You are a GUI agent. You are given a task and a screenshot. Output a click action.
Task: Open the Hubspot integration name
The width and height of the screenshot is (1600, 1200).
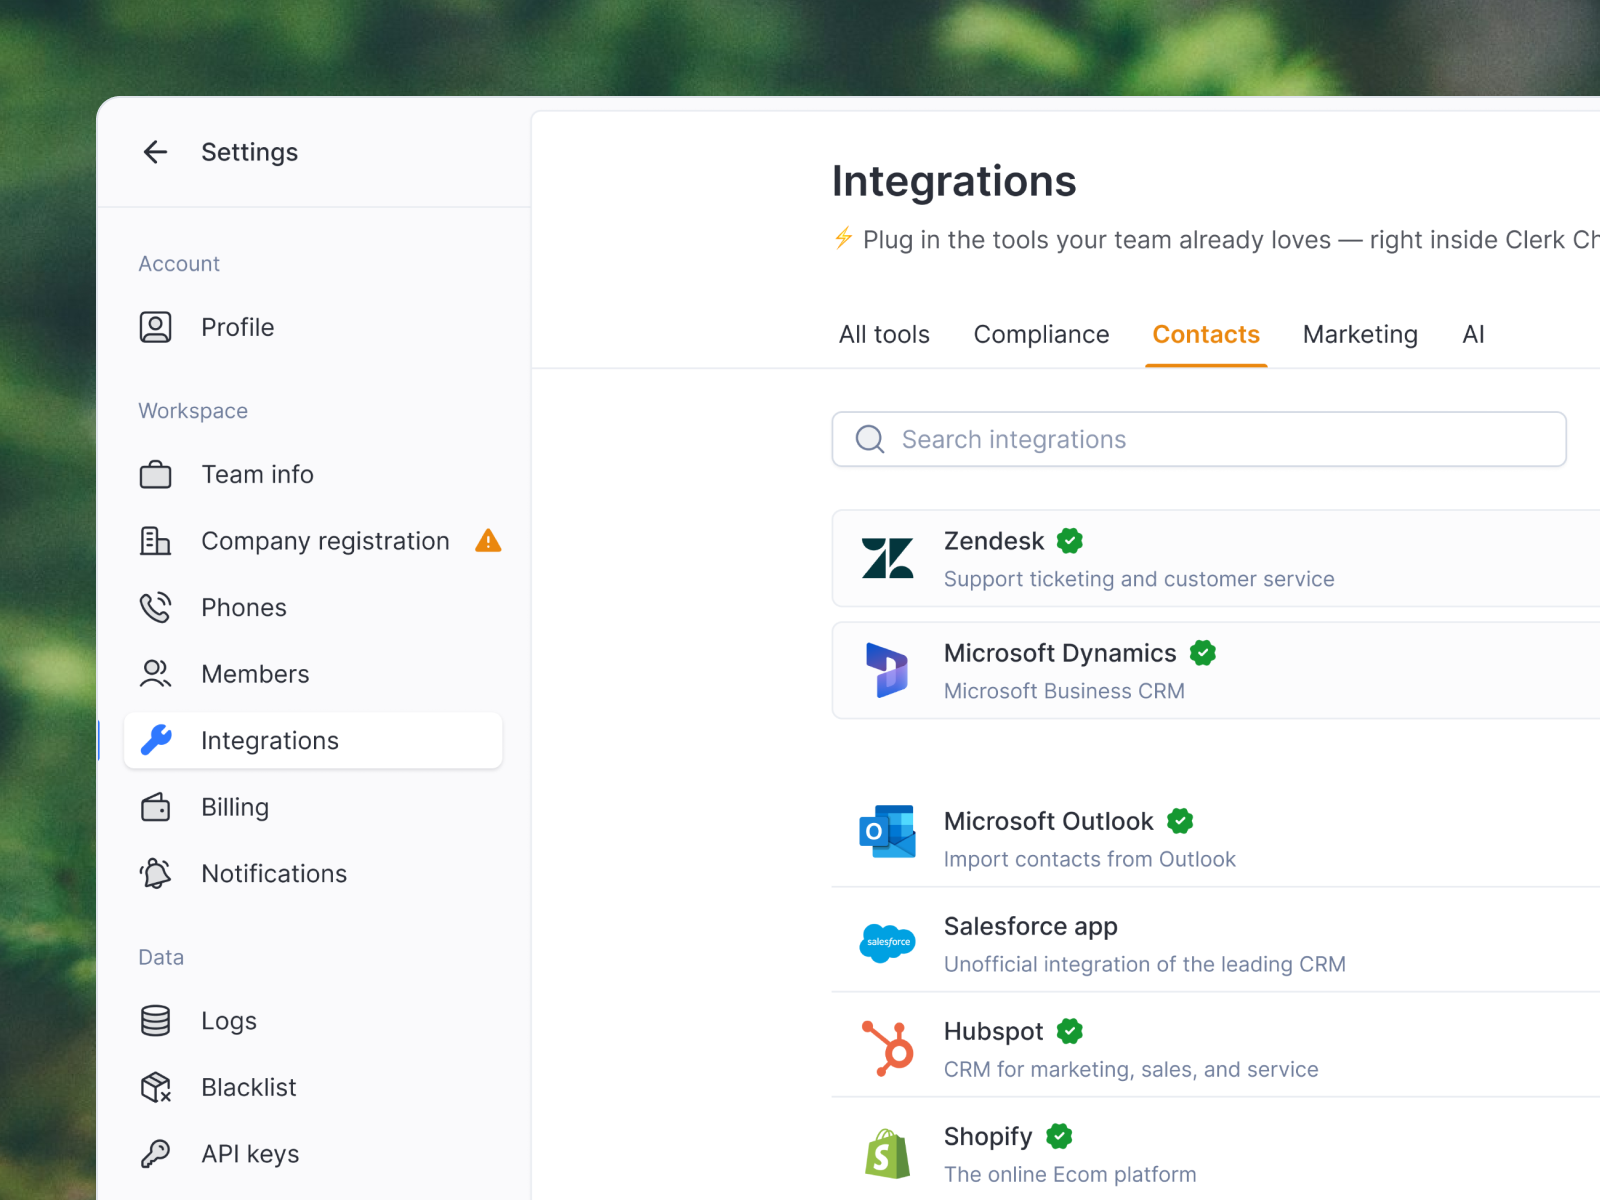pyautogui.click(x=993, y=1031)
